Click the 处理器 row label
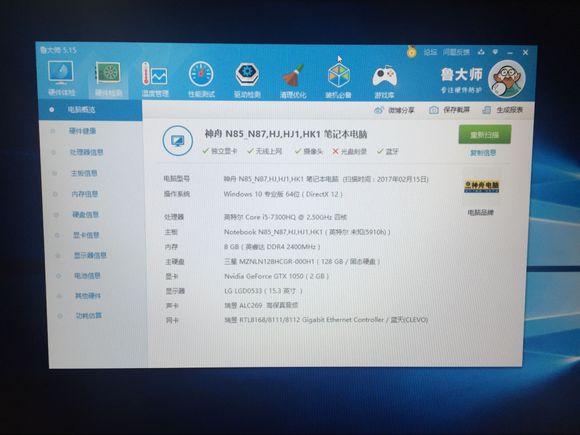This screenshot has height=435, width=580. point(174,217)
